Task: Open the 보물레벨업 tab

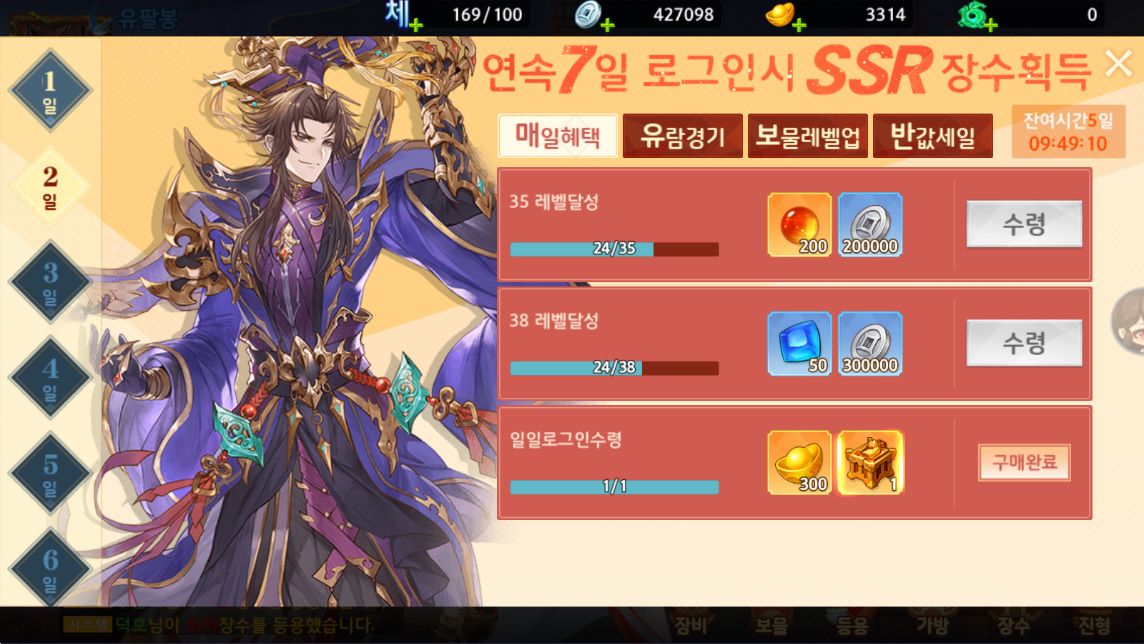Action: pos(808,136)
